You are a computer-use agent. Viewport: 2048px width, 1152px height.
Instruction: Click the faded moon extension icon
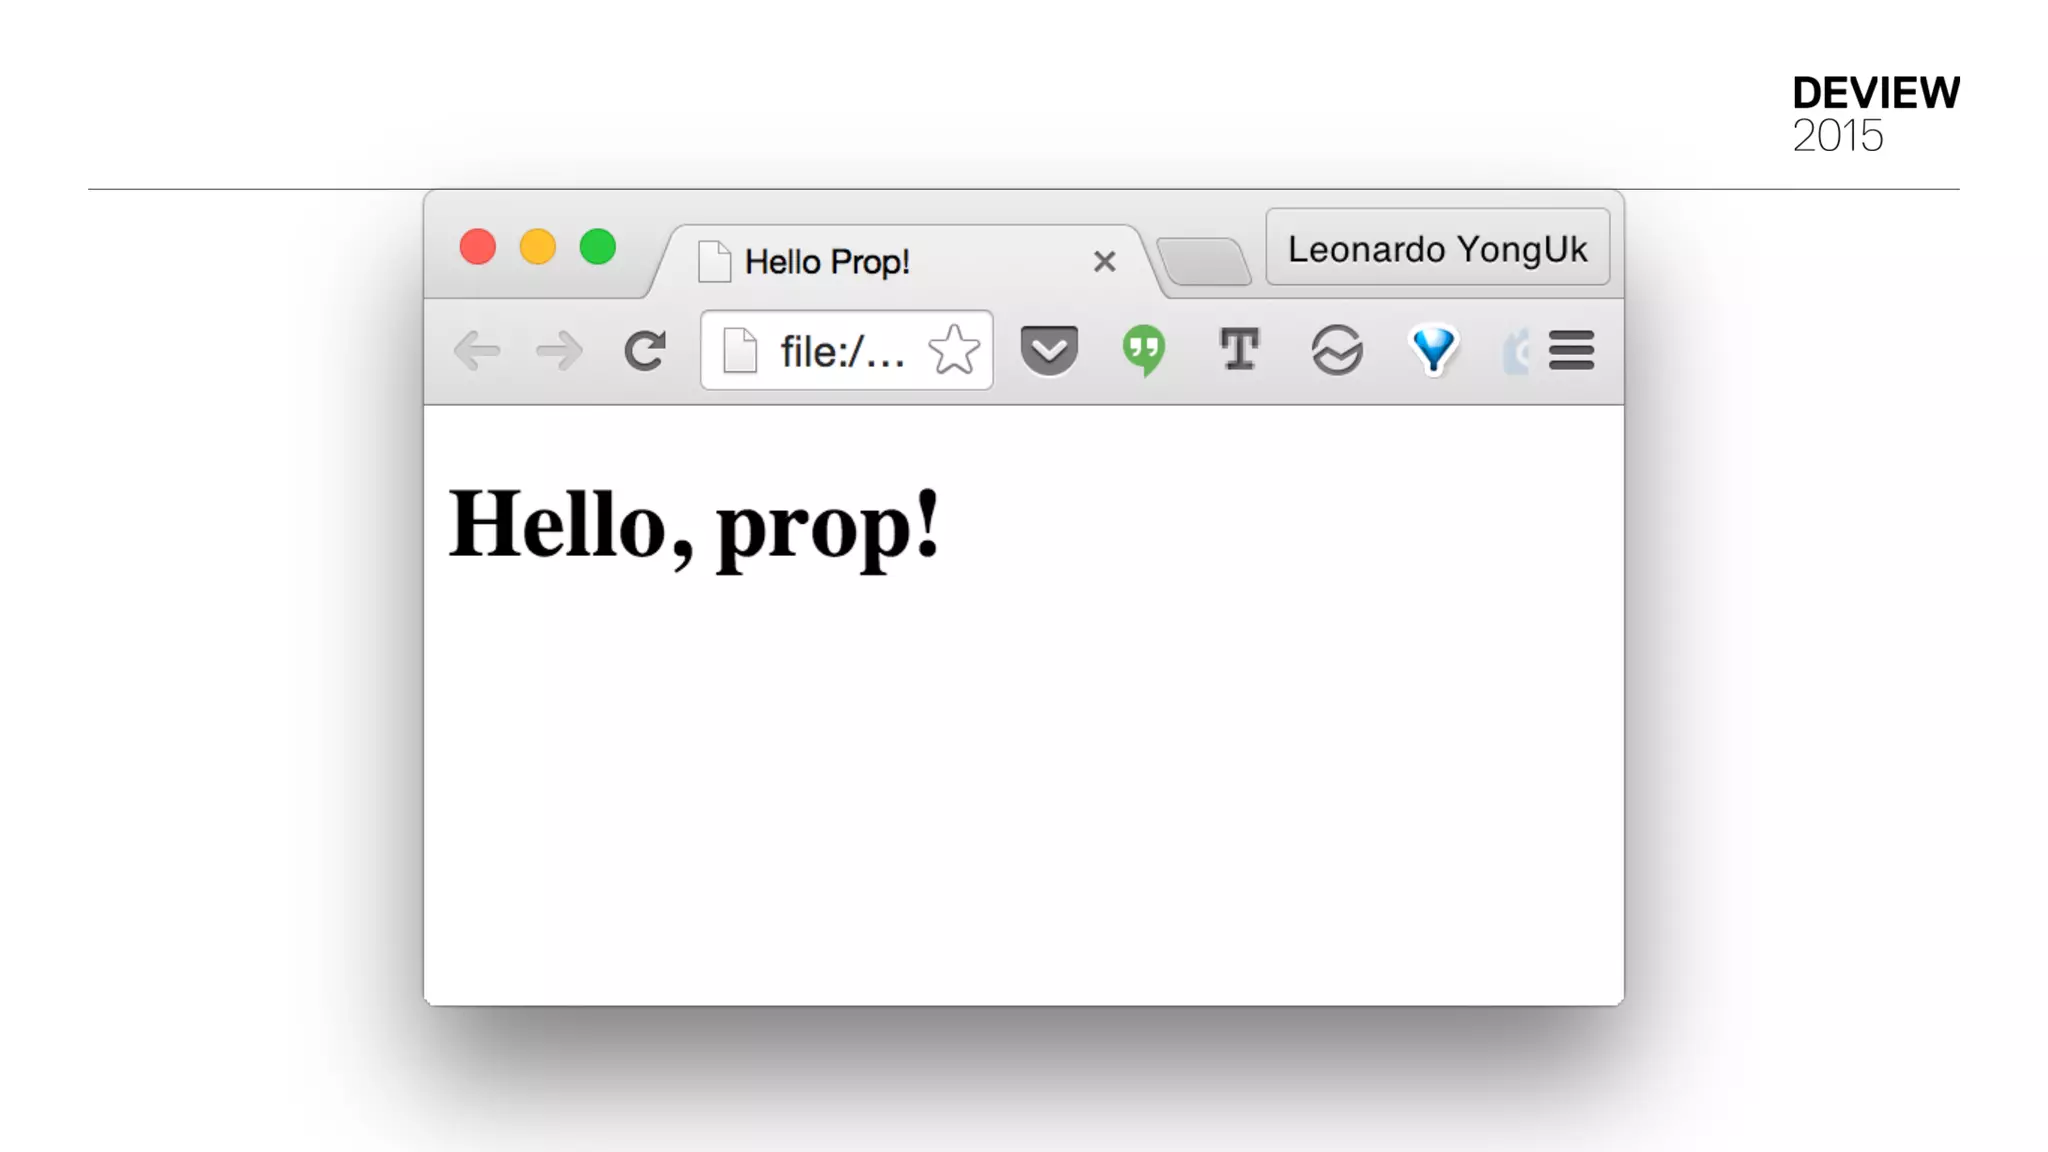1516,351
